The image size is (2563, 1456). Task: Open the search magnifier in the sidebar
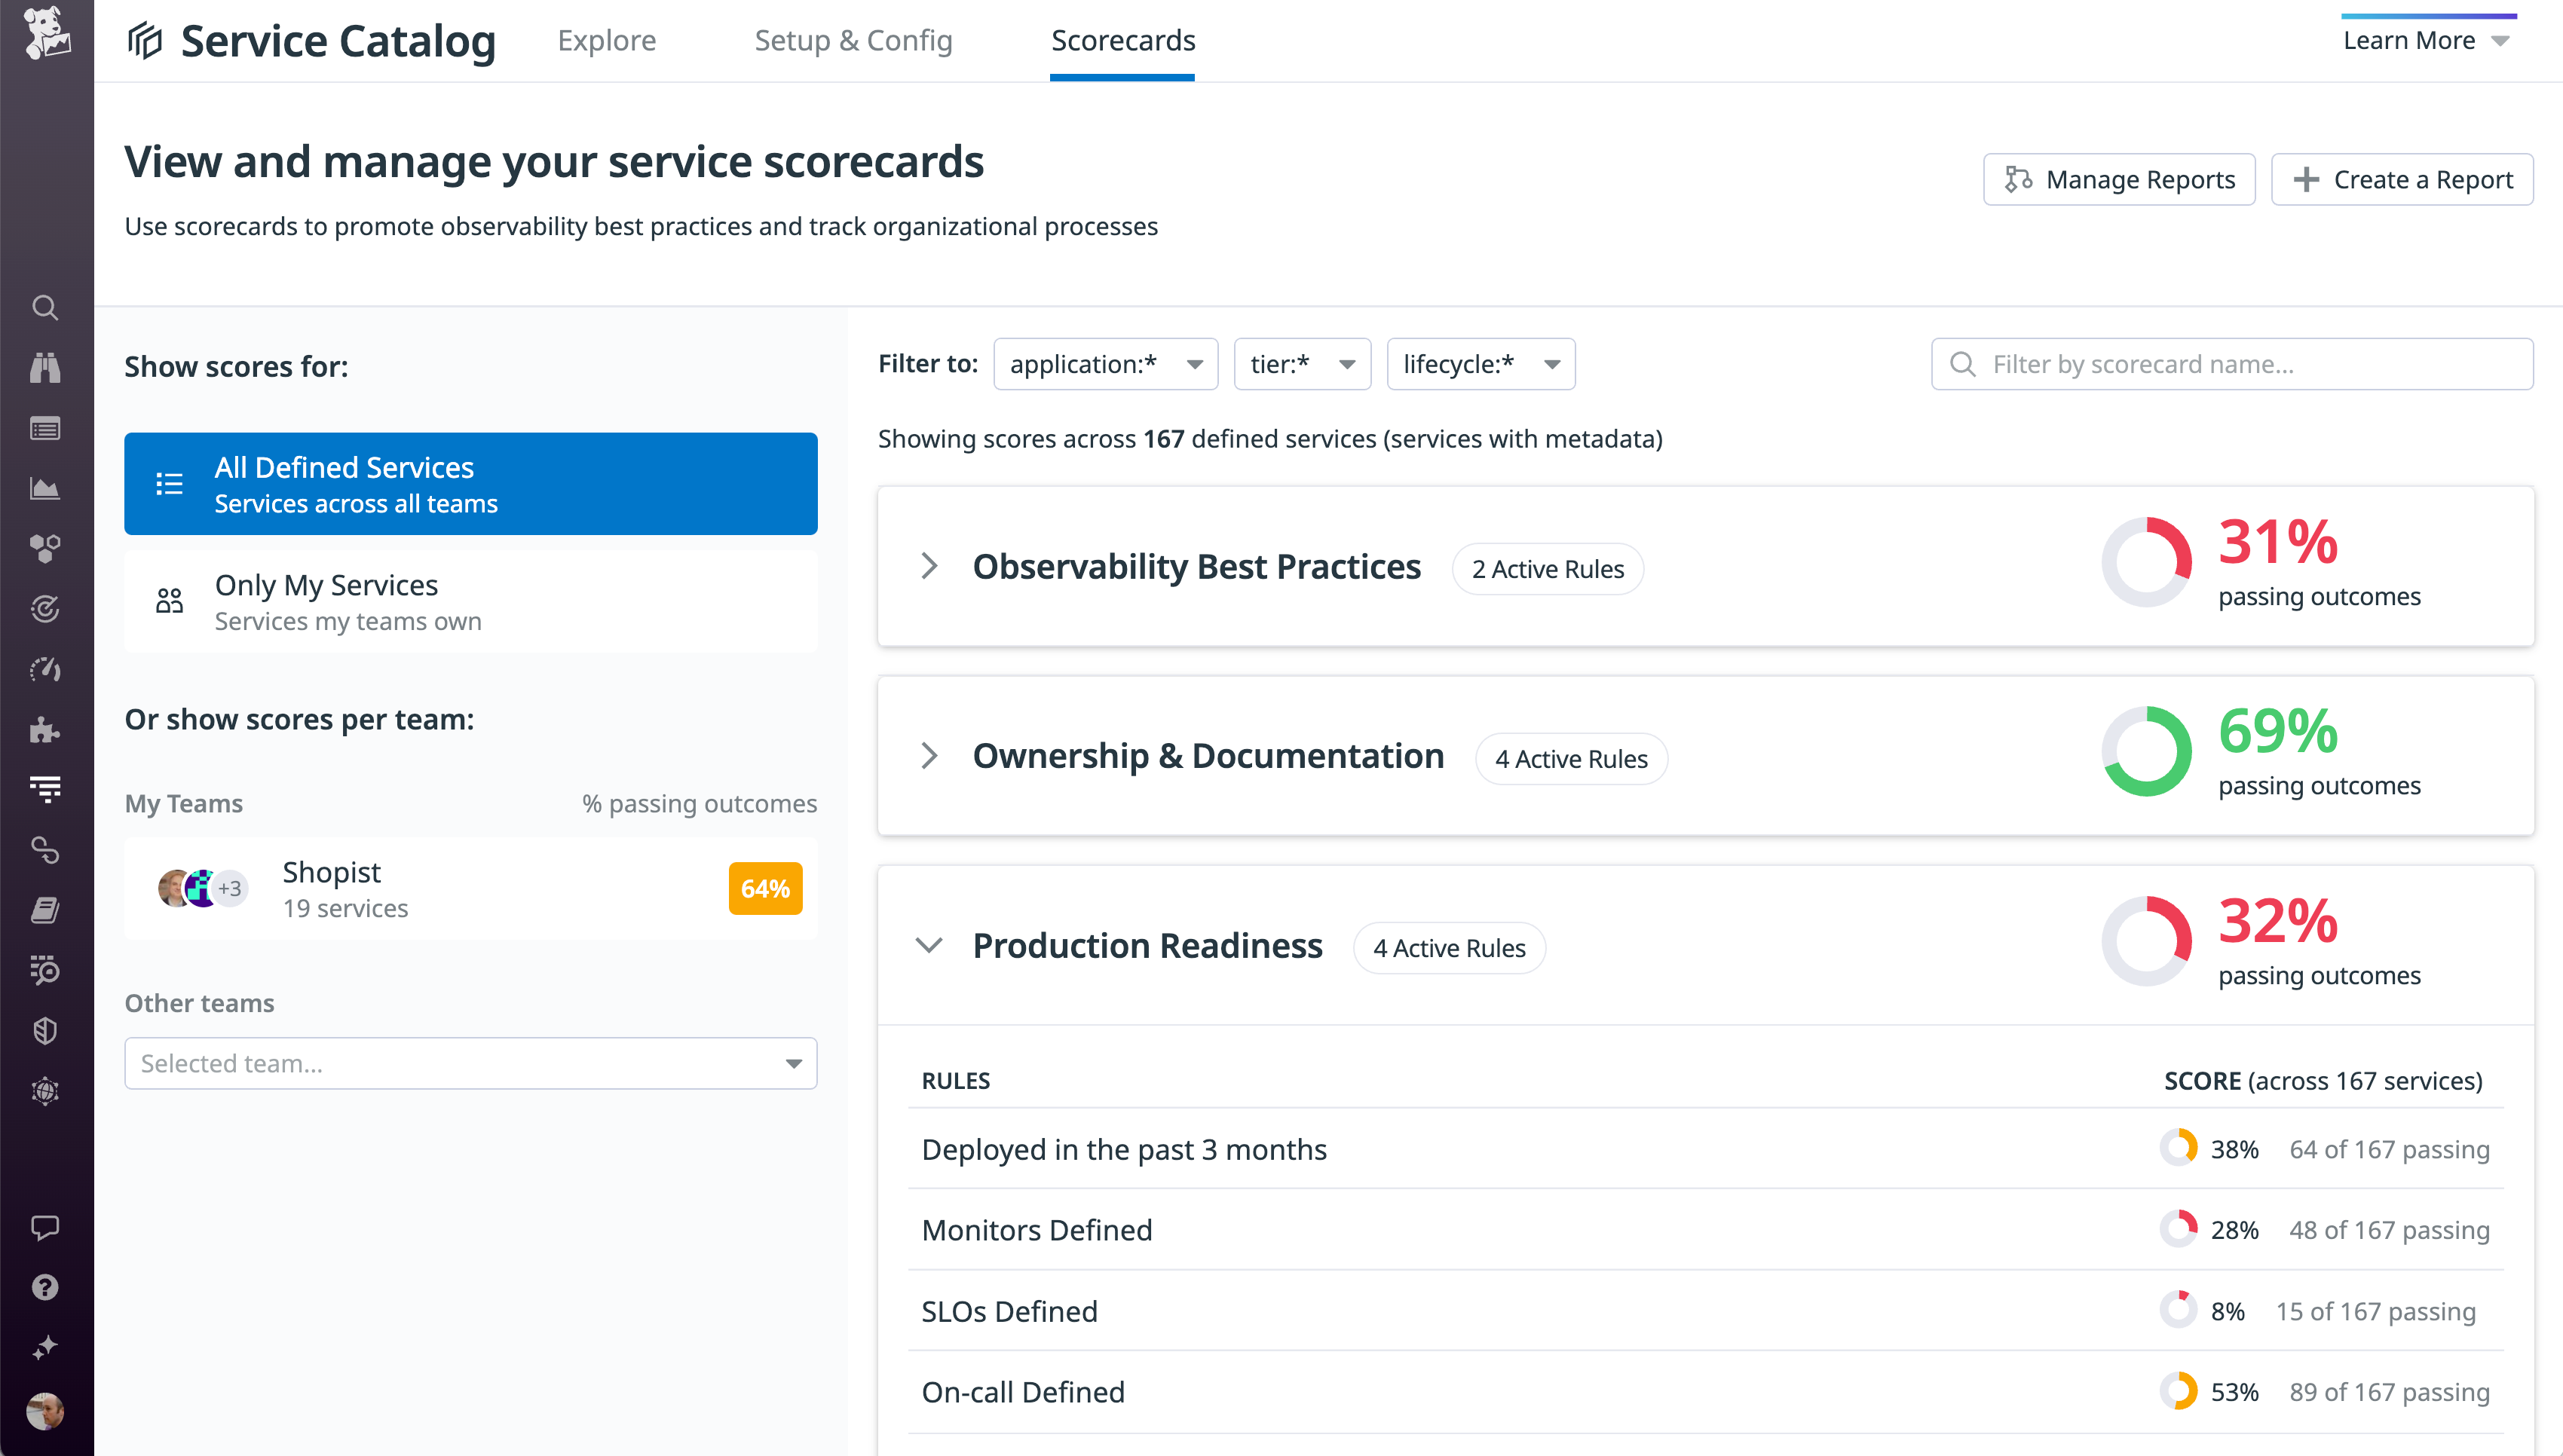[x=45, y=308]
